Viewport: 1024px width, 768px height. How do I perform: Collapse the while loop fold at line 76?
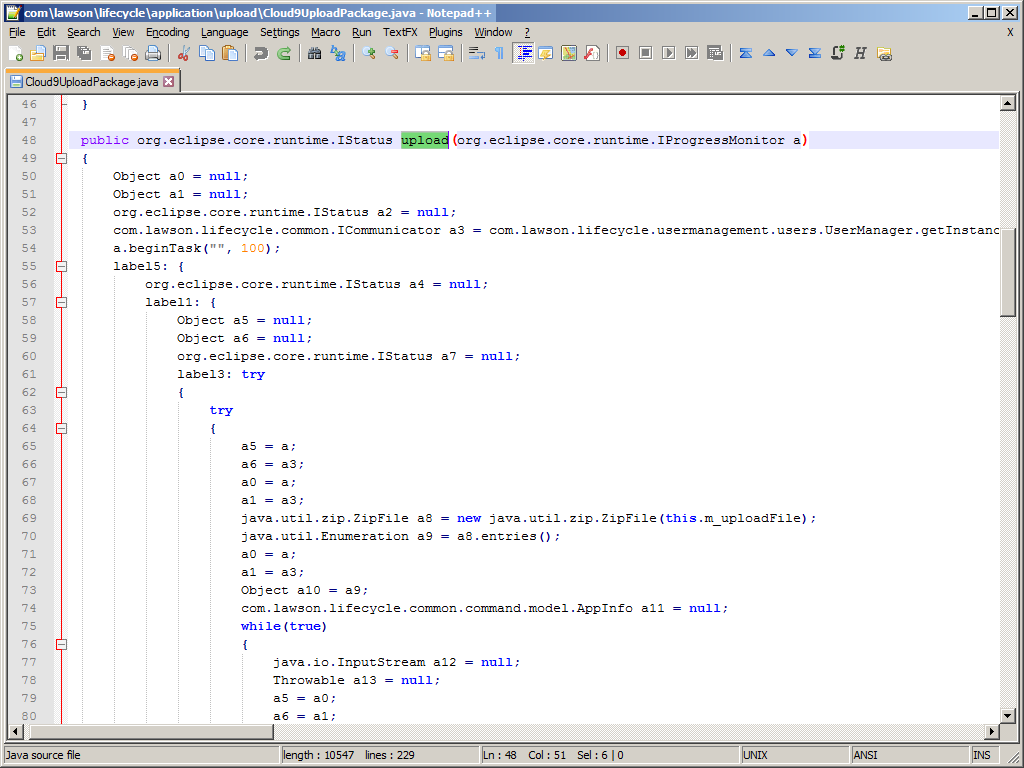tap(62, 644)
